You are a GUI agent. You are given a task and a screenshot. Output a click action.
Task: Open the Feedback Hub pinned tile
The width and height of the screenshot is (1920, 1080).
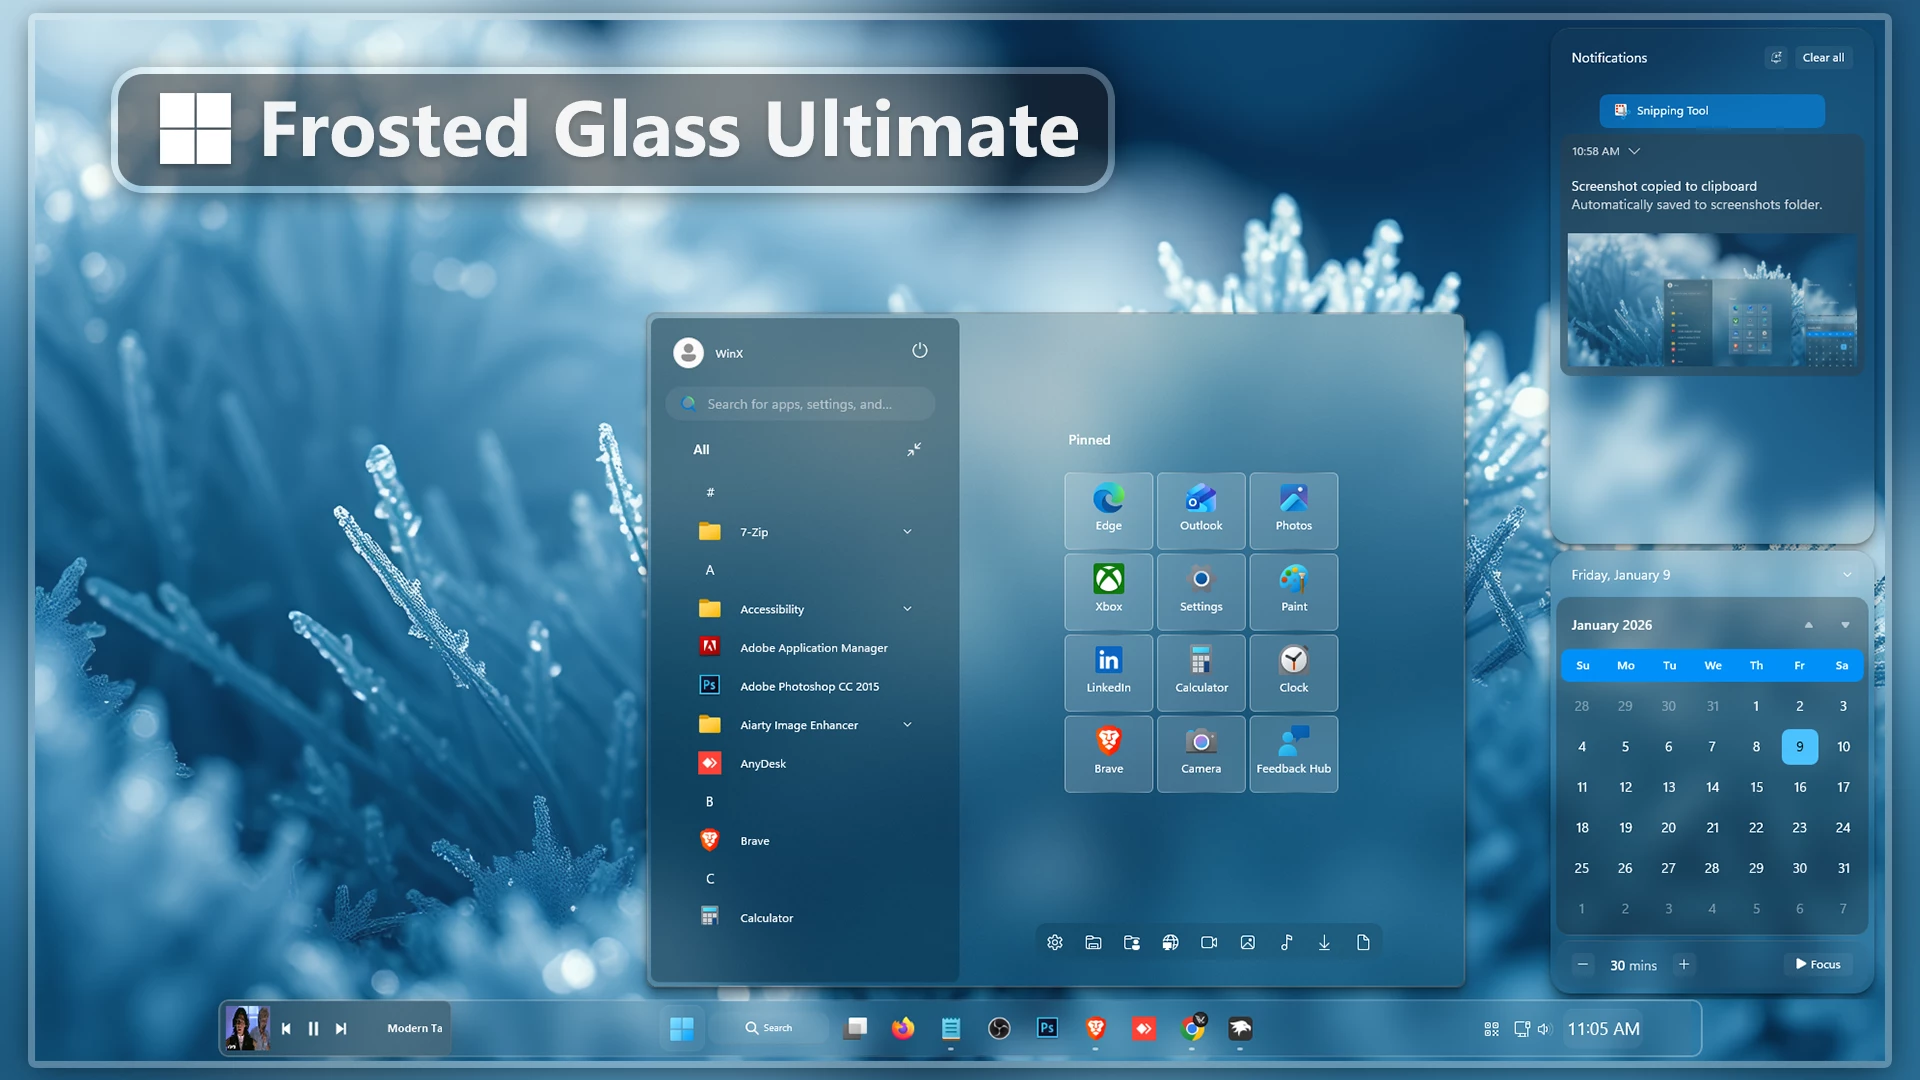tap(1293, 753)
